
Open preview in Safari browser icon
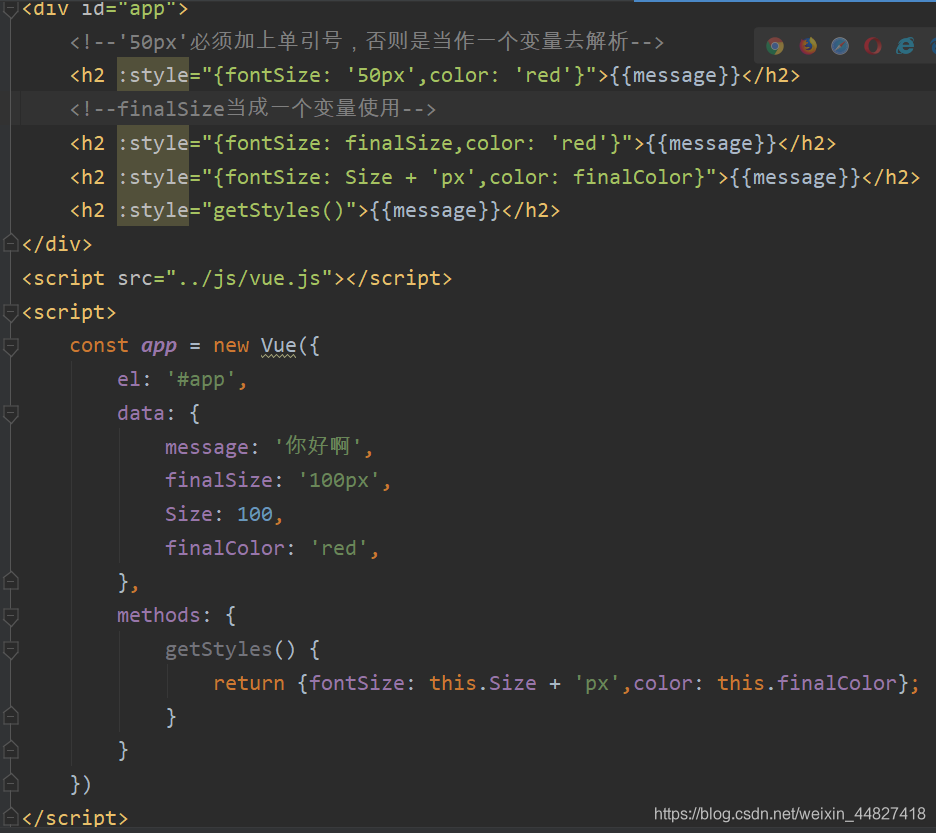coord(840,46)
